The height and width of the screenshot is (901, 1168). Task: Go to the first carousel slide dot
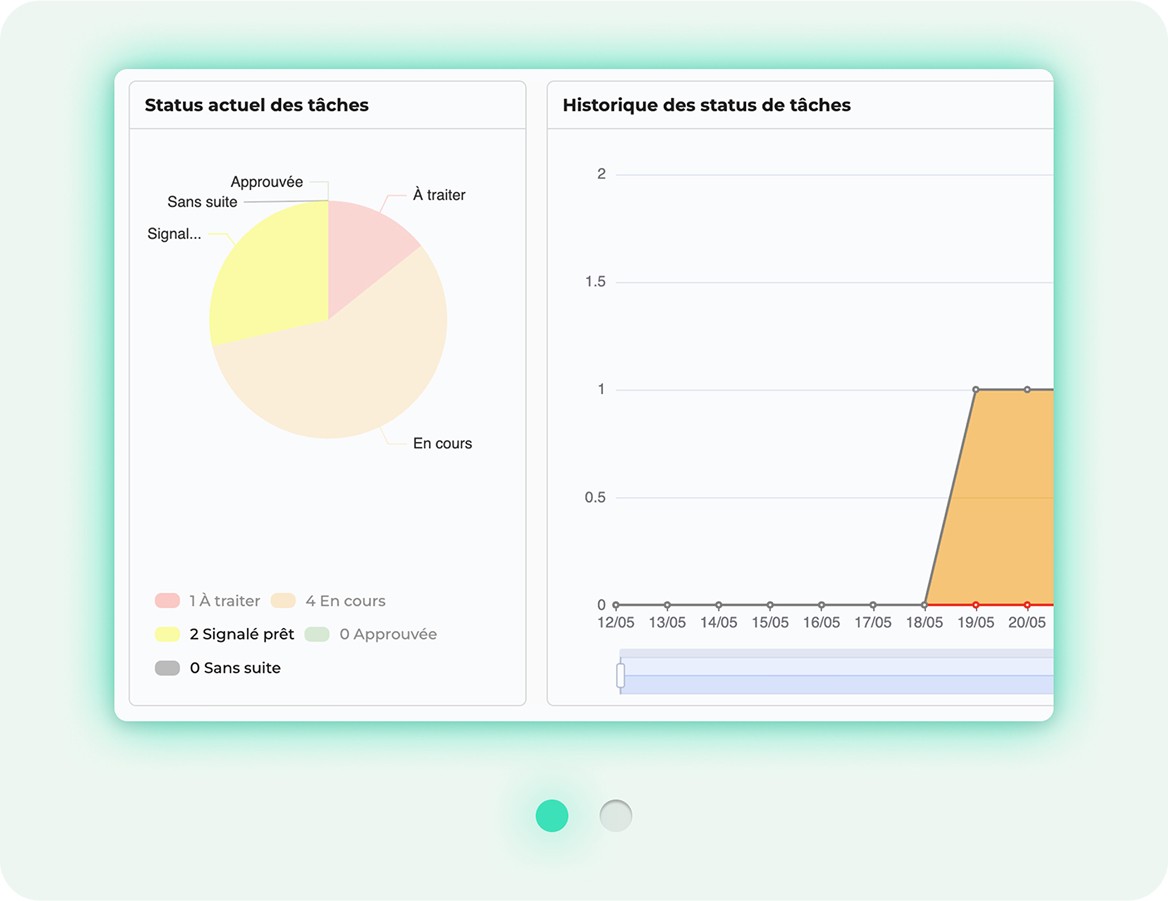point(552,815)
